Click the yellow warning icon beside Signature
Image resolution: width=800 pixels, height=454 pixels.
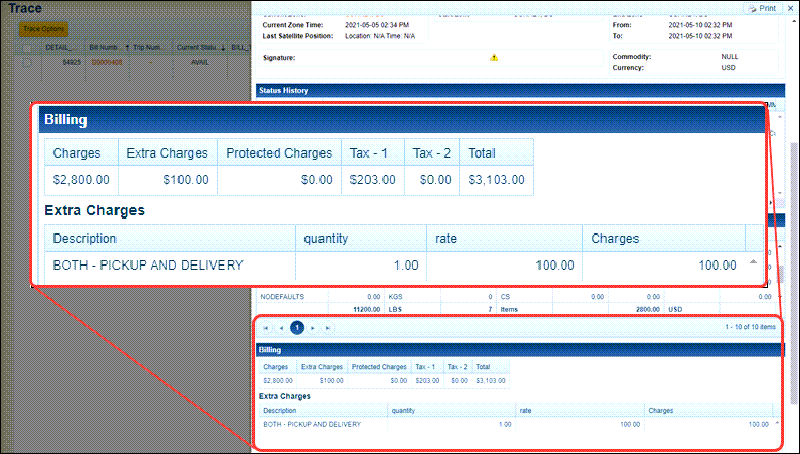pos(494,58)
